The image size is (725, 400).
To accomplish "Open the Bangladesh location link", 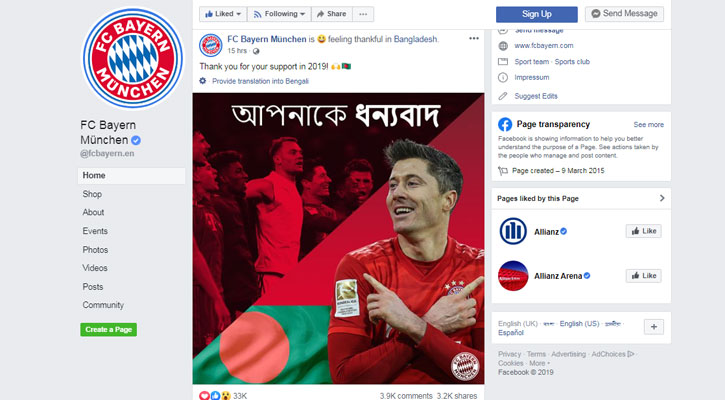I will pos(415,39).
